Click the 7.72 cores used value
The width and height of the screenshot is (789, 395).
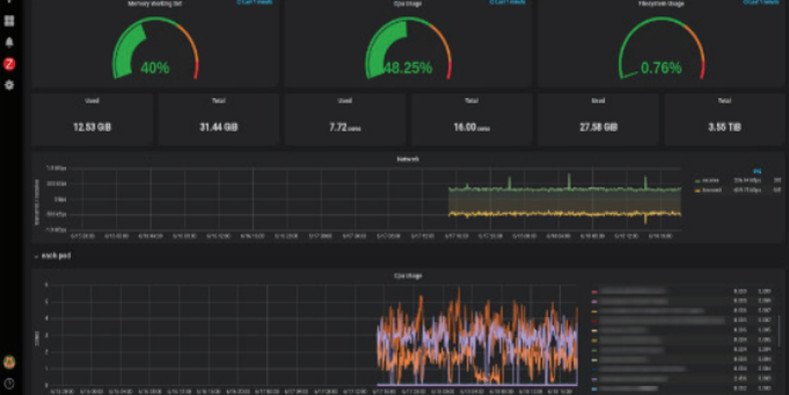(345, 128)
